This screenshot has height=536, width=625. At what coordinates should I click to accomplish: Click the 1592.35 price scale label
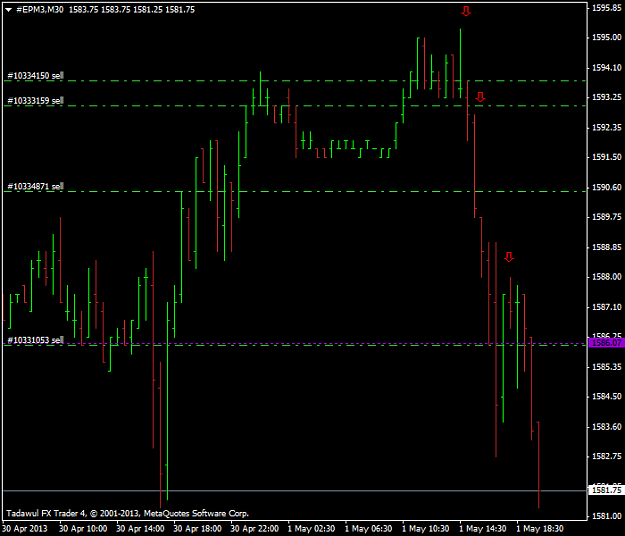[607, 128]
